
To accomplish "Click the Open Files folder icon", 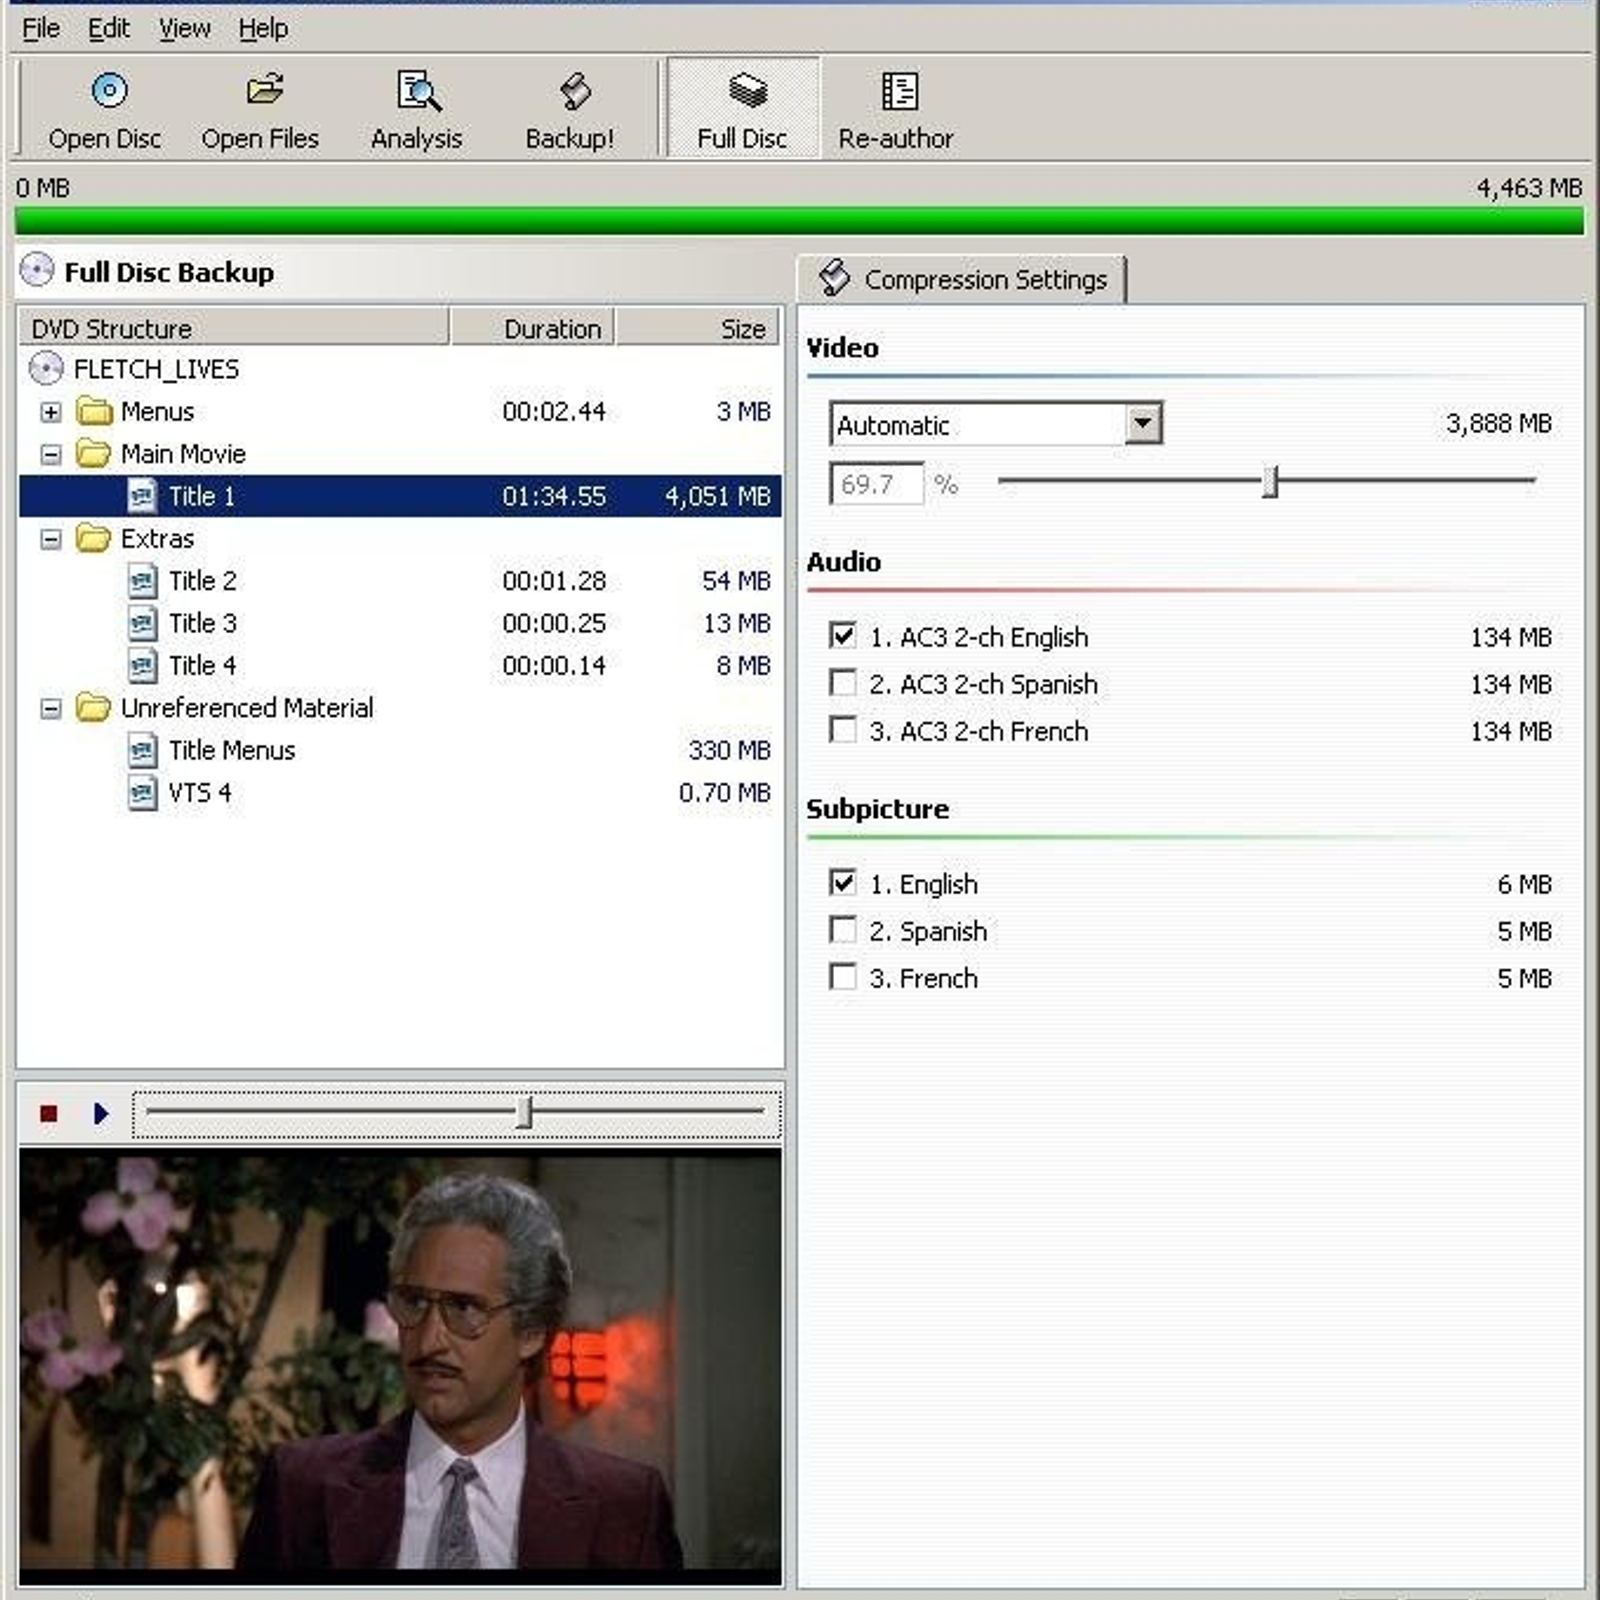I will click(265, 91).
